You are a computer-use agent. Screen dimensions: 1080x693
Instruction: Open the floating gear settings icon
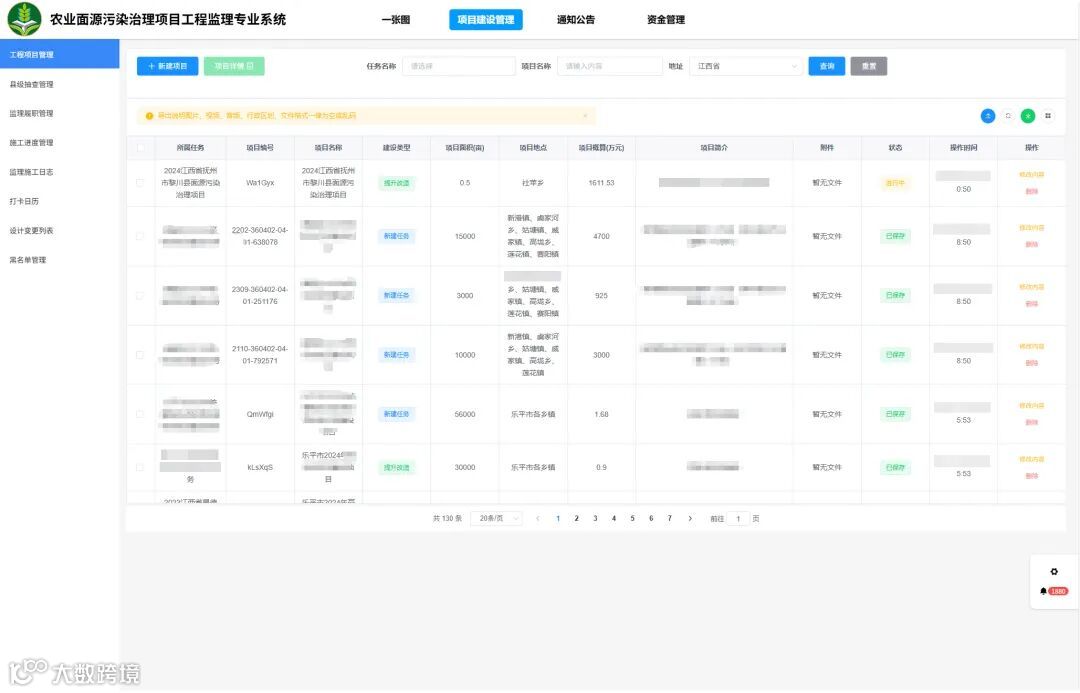(1054, 572)
